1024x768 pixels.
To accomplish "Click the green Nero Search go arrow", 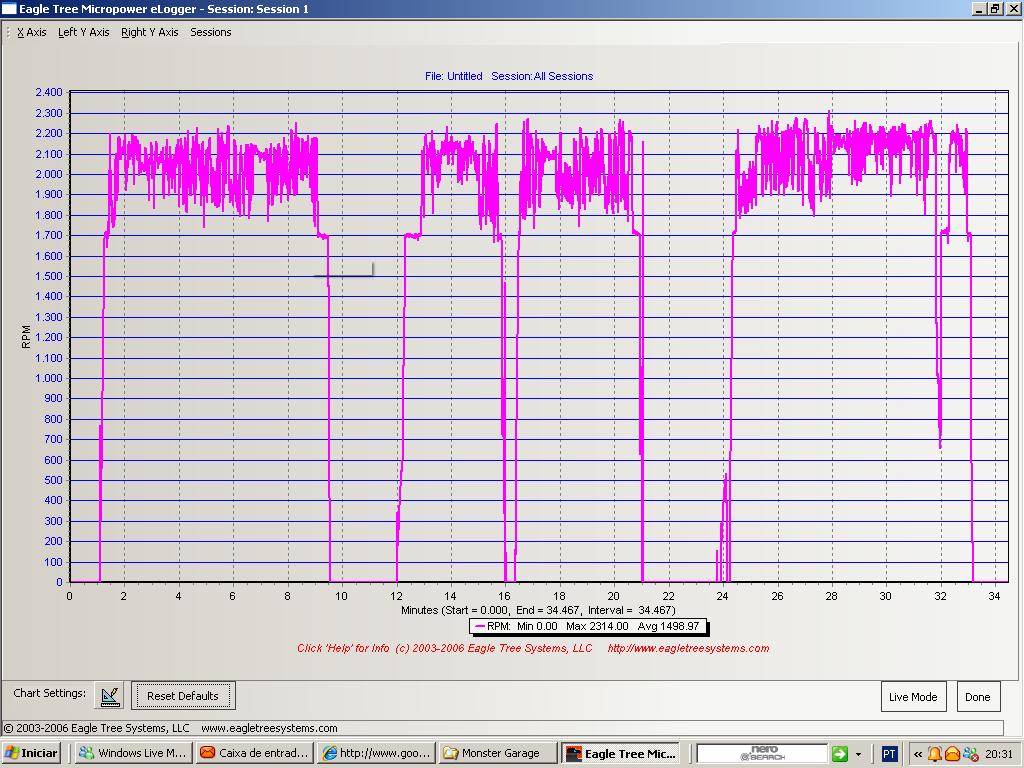I will point(840,754).
